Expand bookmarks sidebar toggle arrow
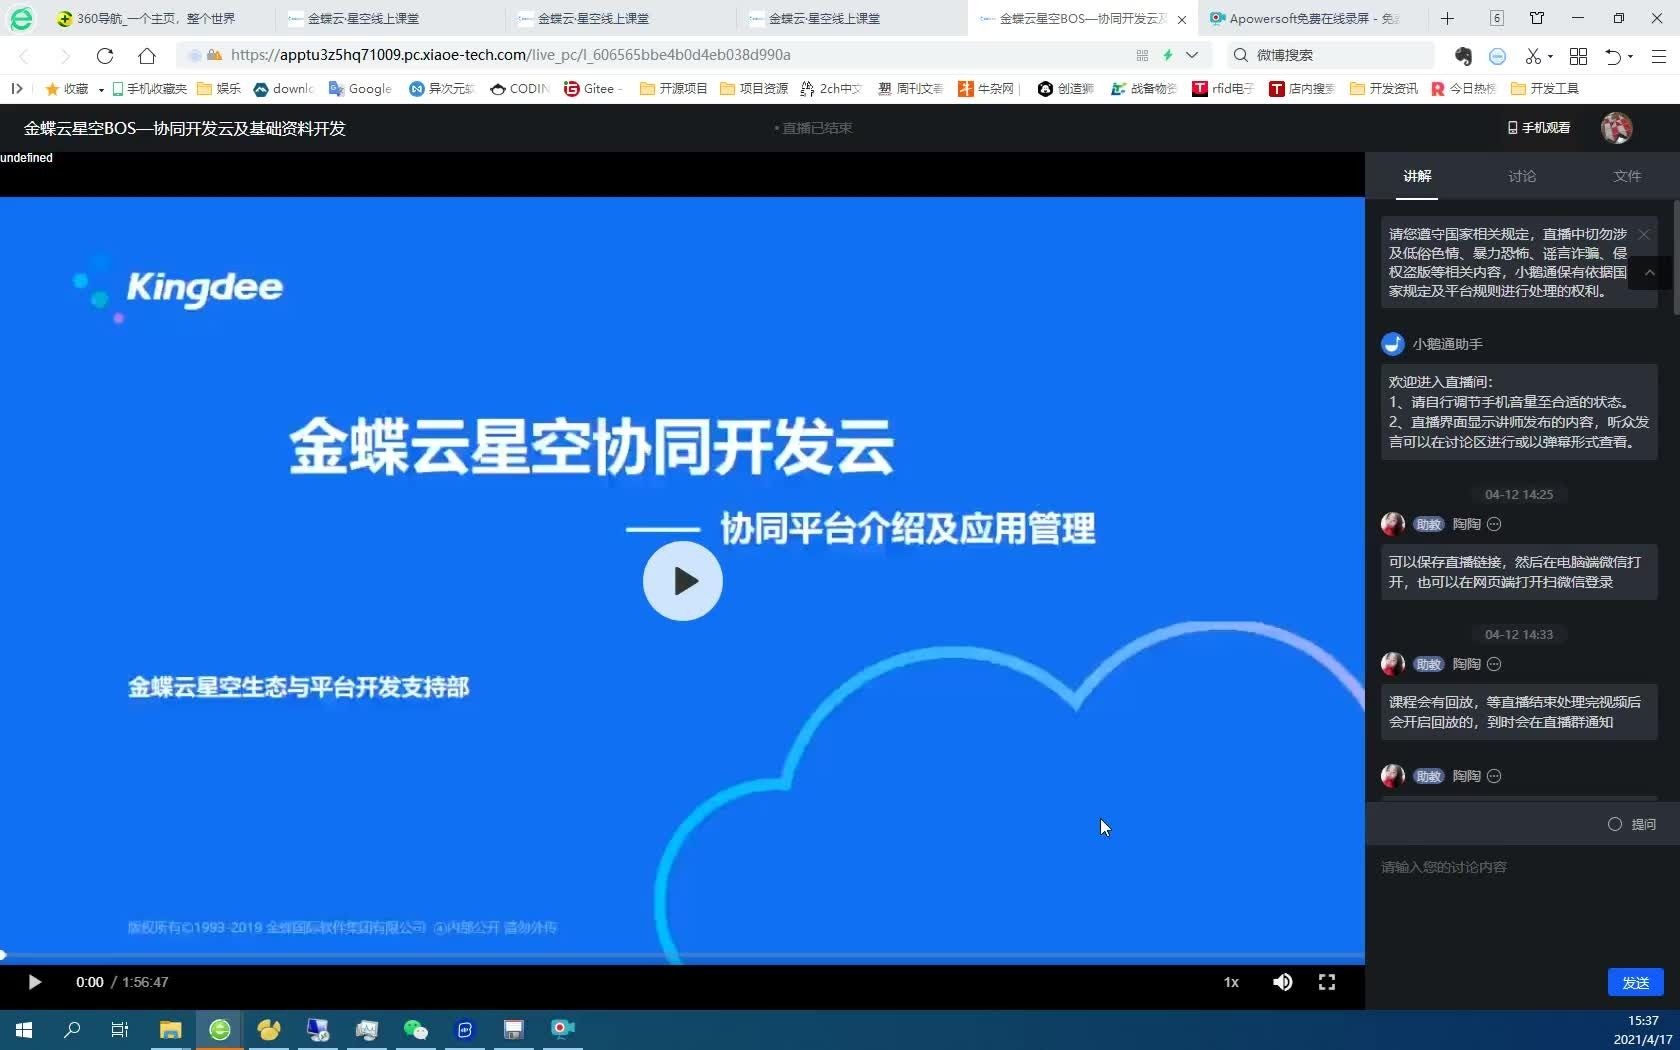 tap(17, 88)
